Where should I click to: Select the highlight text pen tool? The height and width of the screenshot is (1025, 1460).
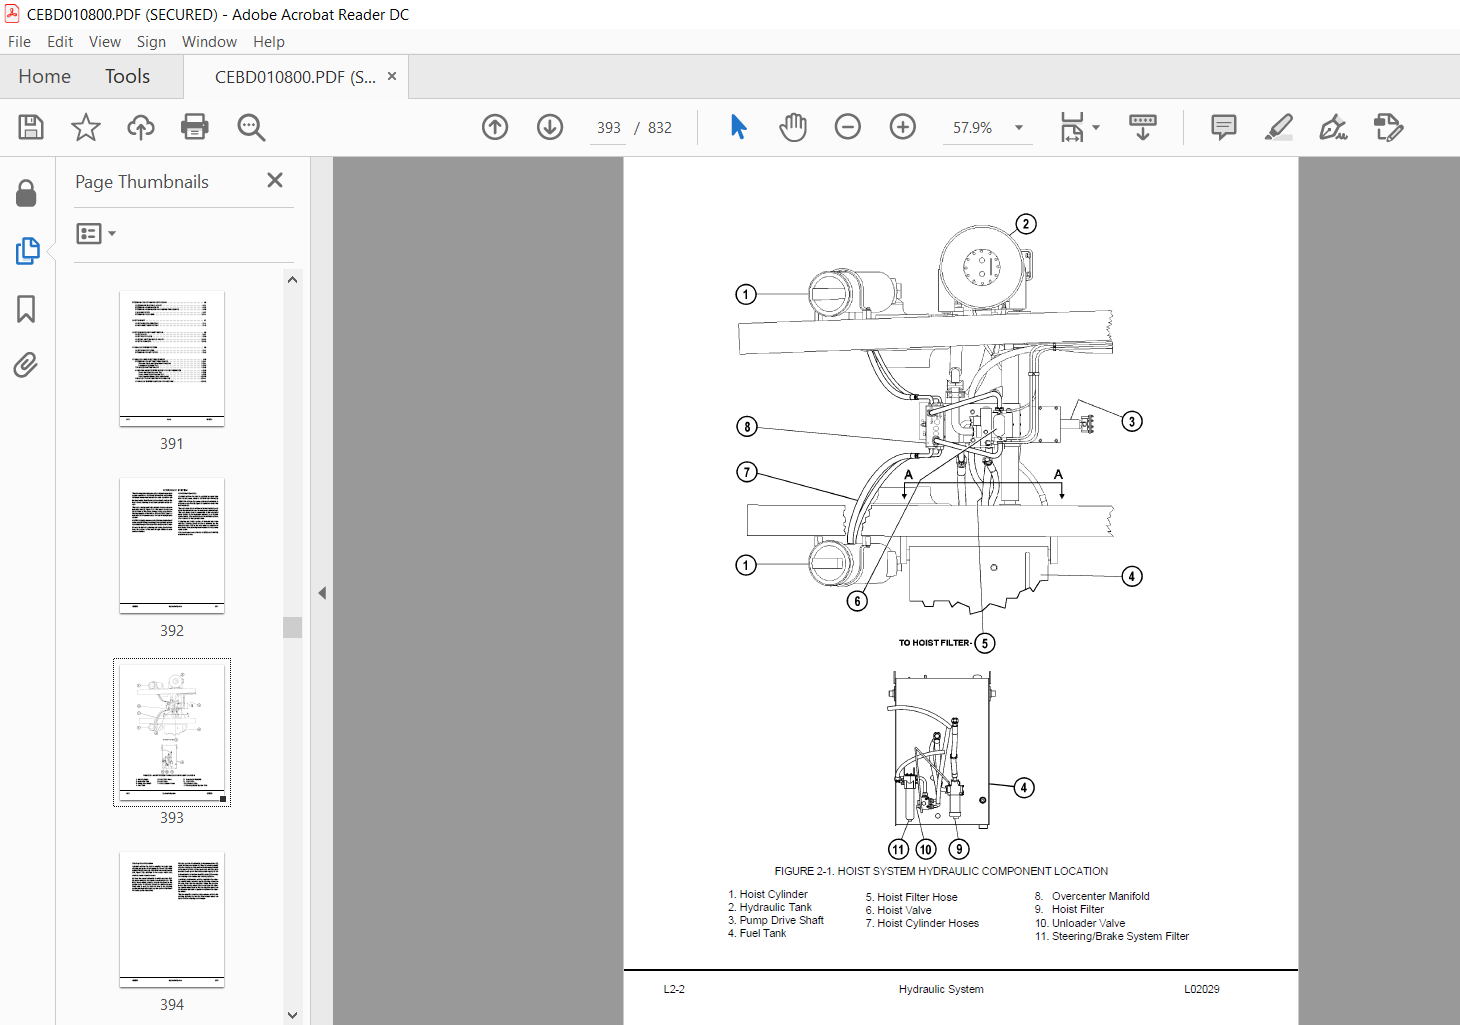[x=1279, y=127]
